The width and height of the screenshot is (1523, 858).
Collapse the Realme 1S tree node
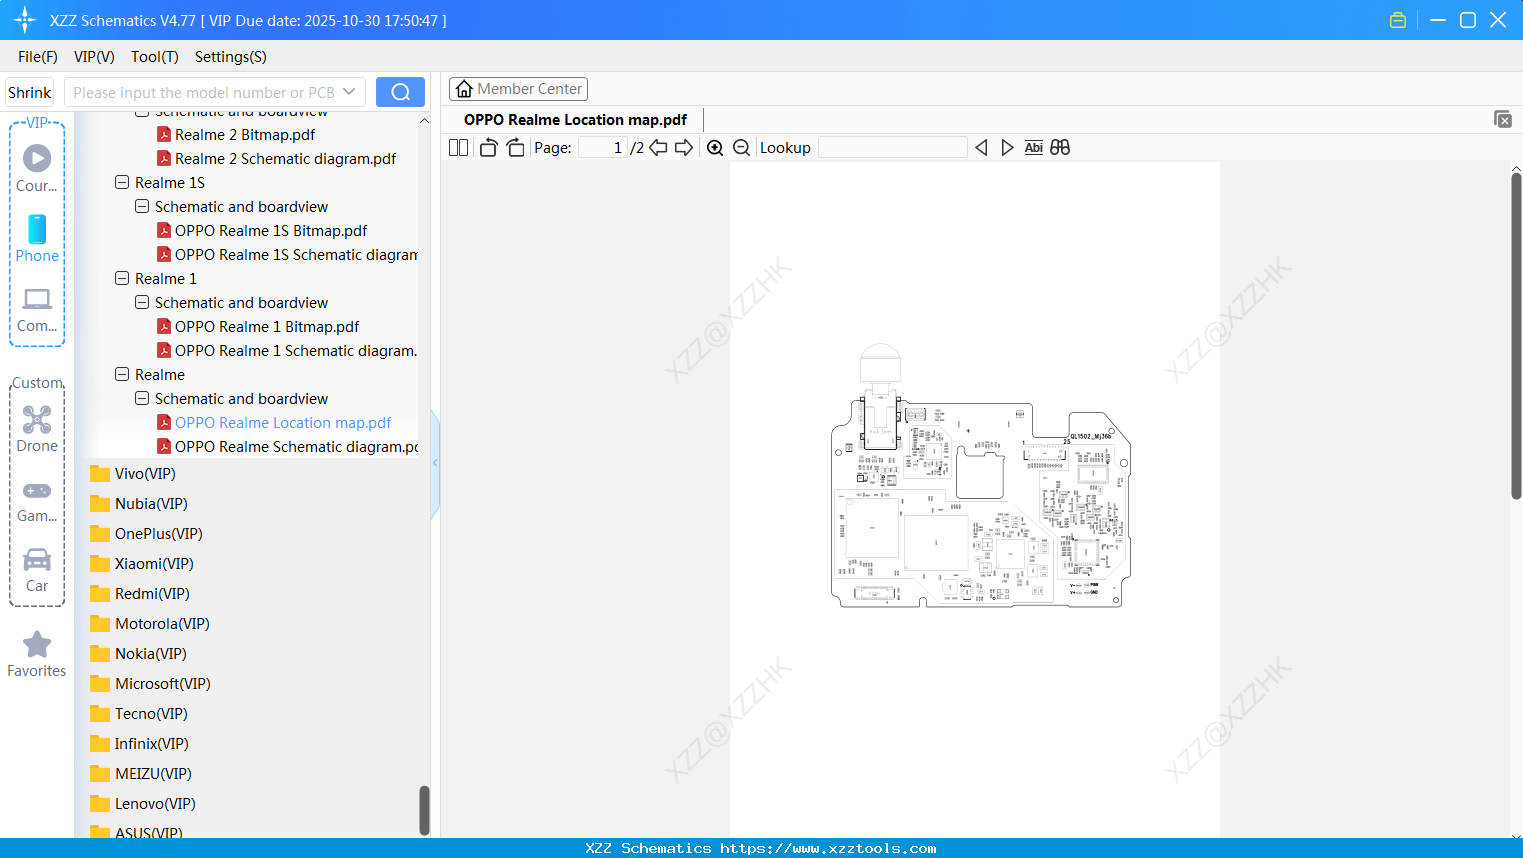pyautogui.click(x=122, y=183)
